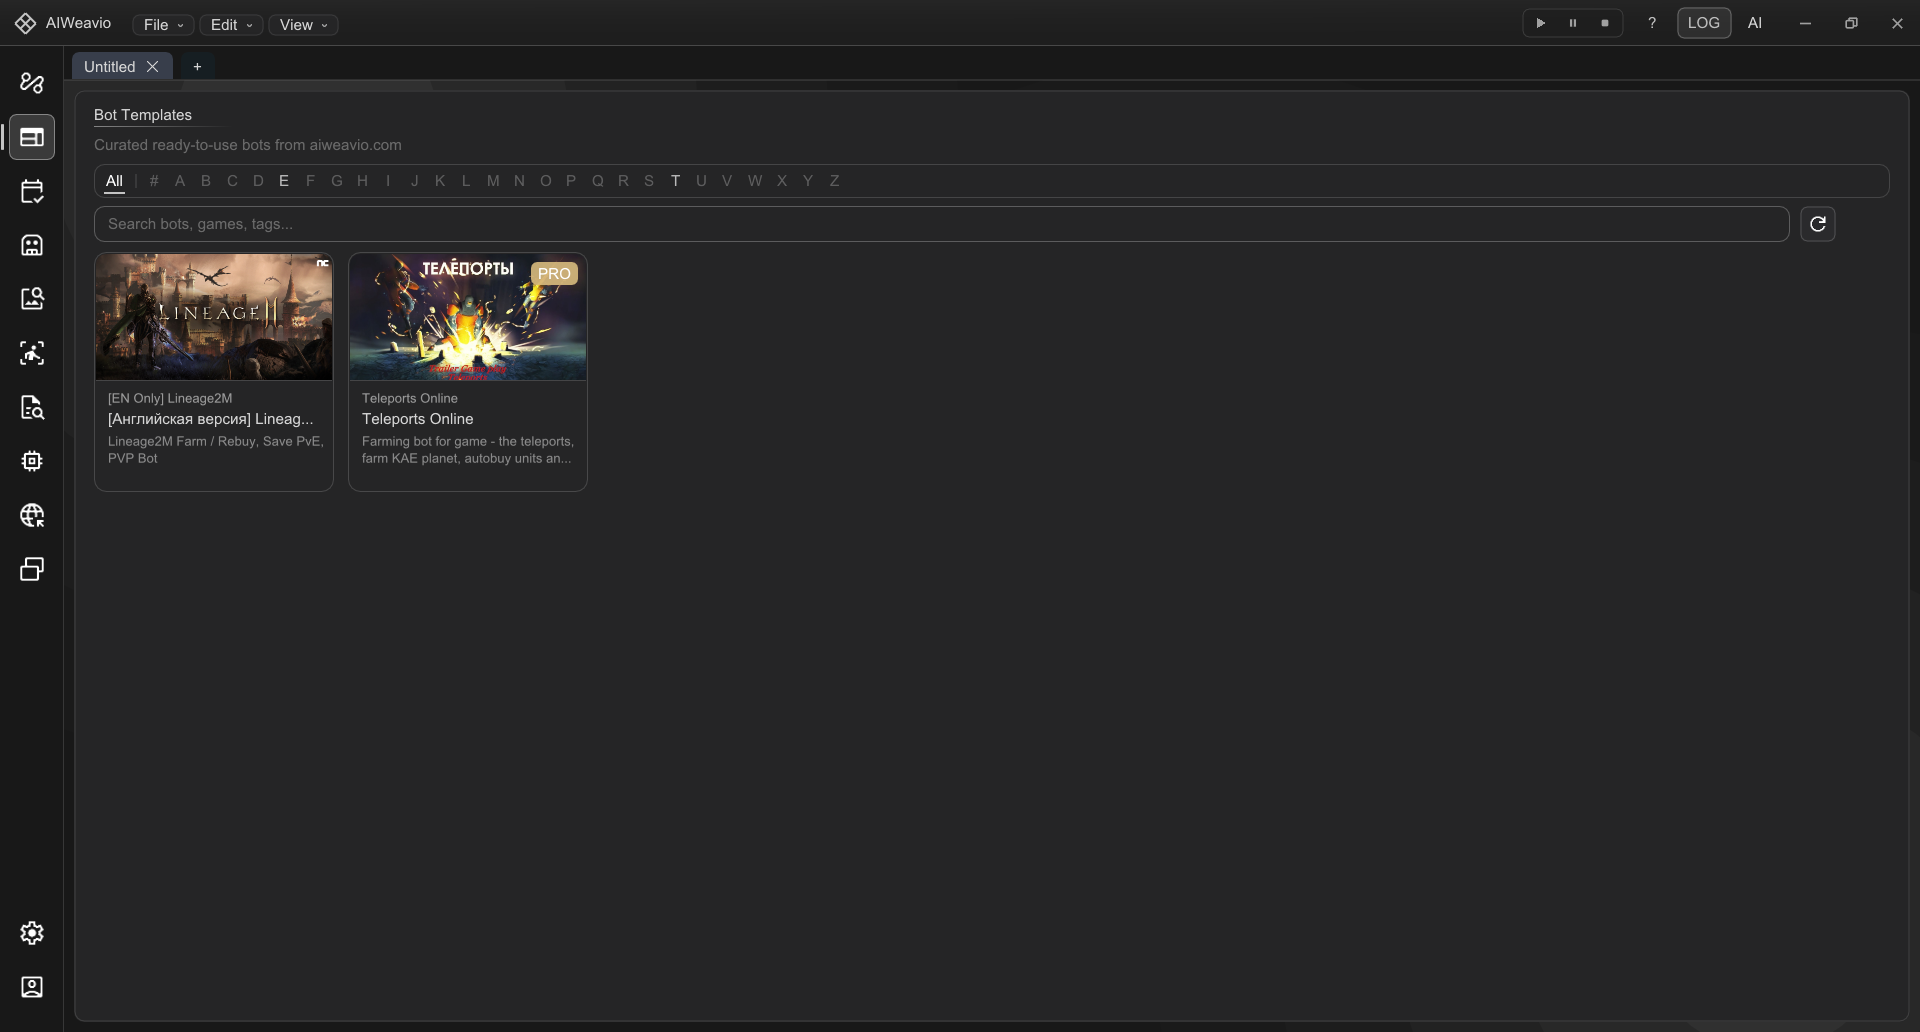The height and width of the screenshot is (1032, 1920).
Task: Click the PRO badge on Teleports card
Action: tap(554, 274)
